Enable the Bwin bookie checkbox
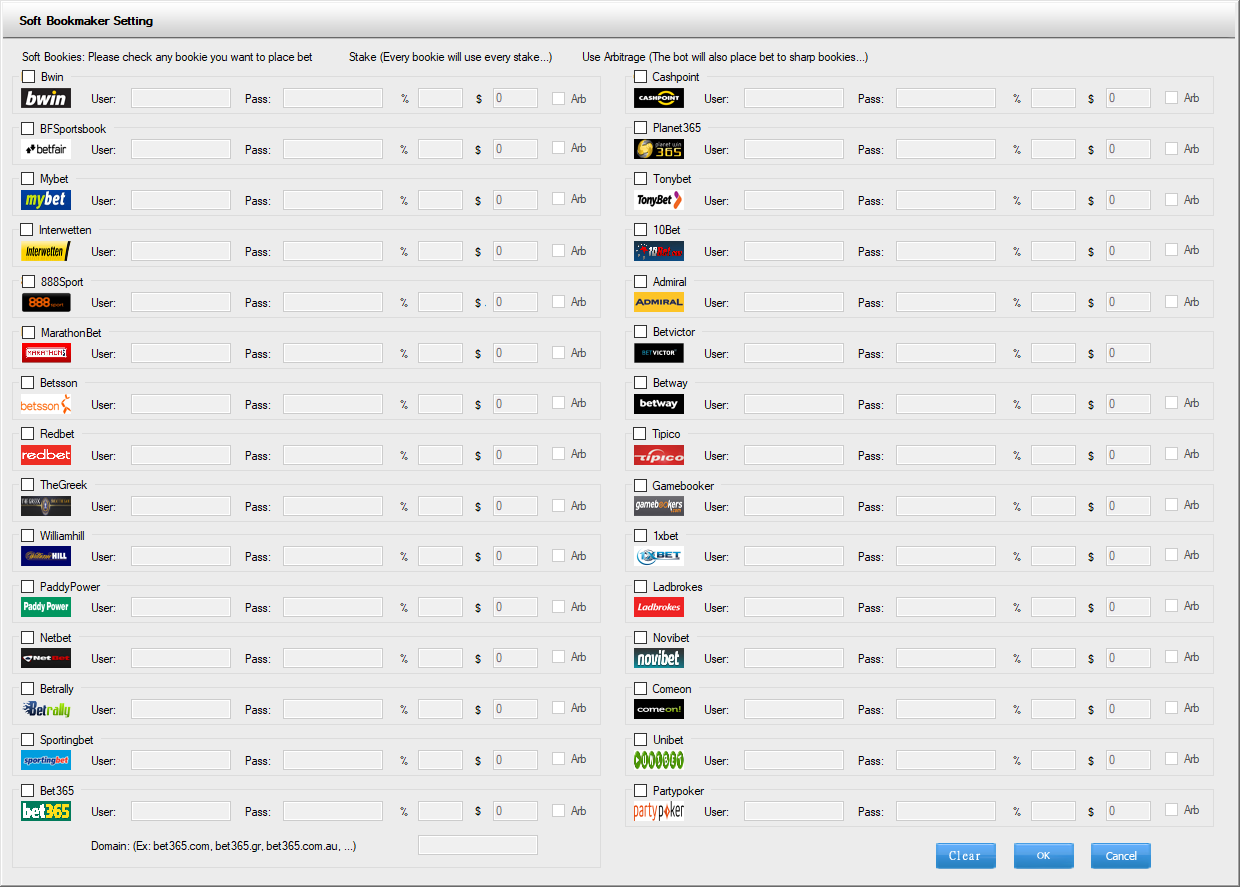The height and width of the screenshot is (887, 1240). (28, 77)
